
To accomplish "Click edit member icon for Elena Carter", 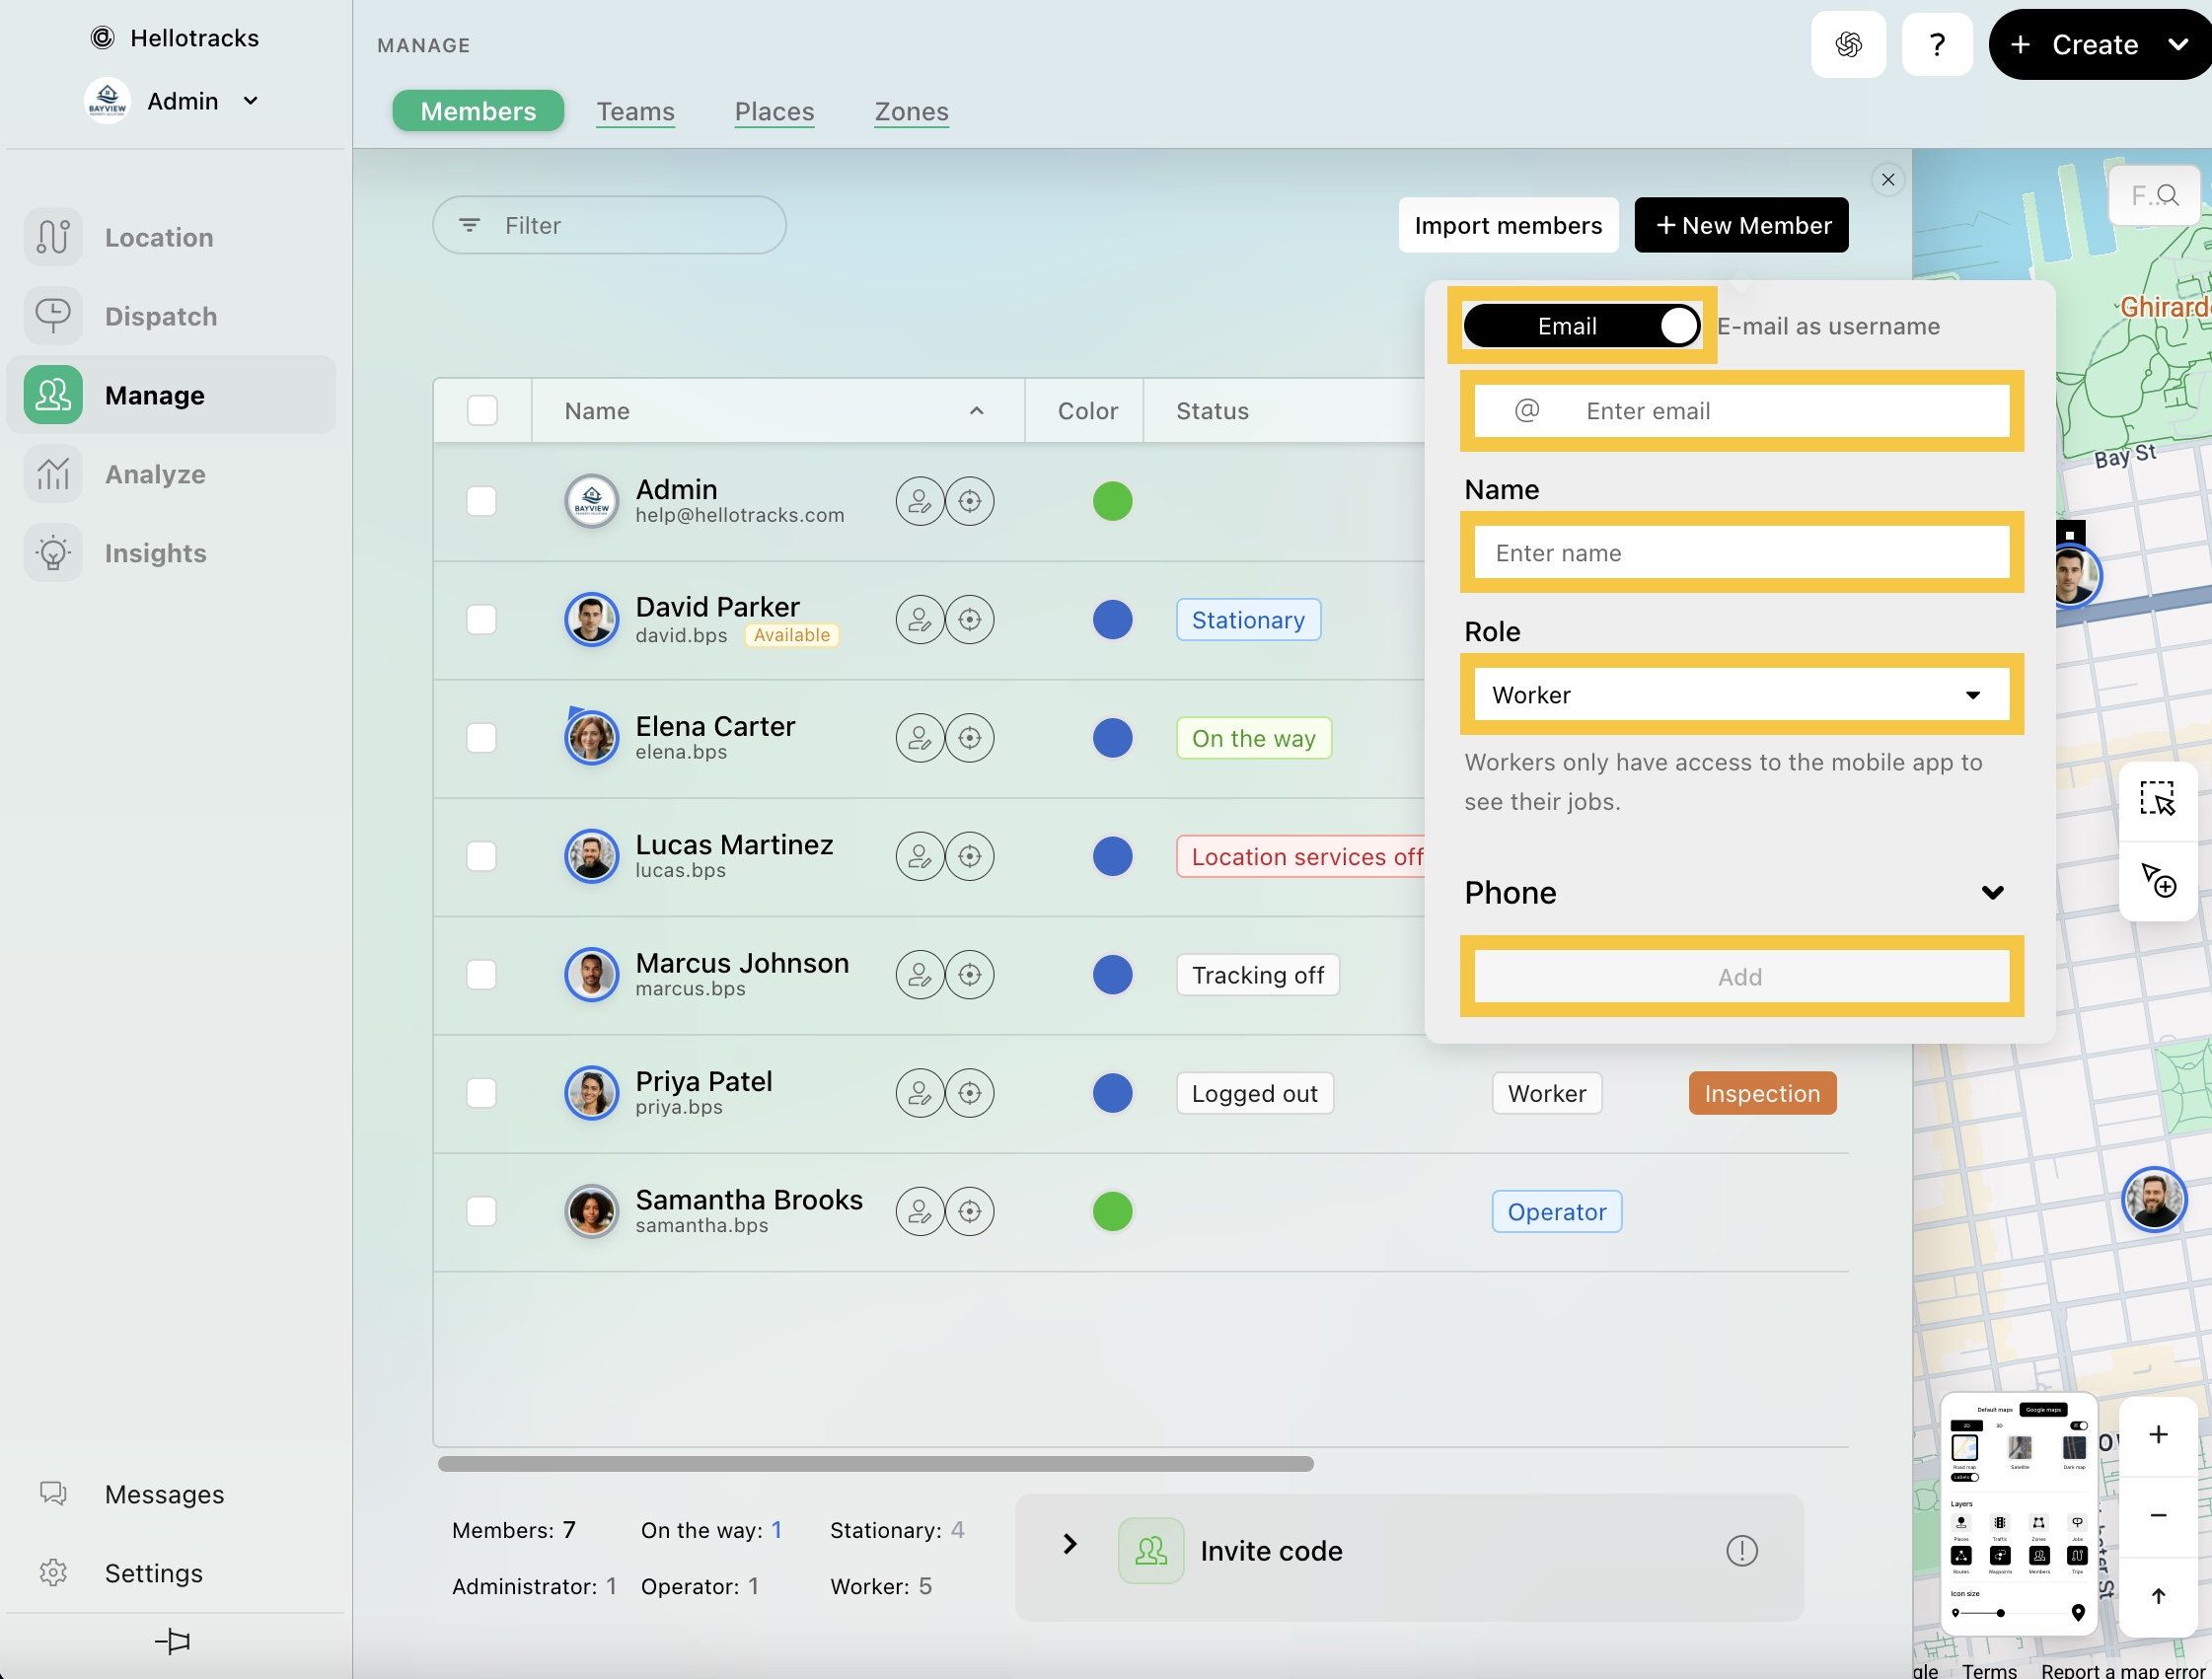I will coord(919,738).
